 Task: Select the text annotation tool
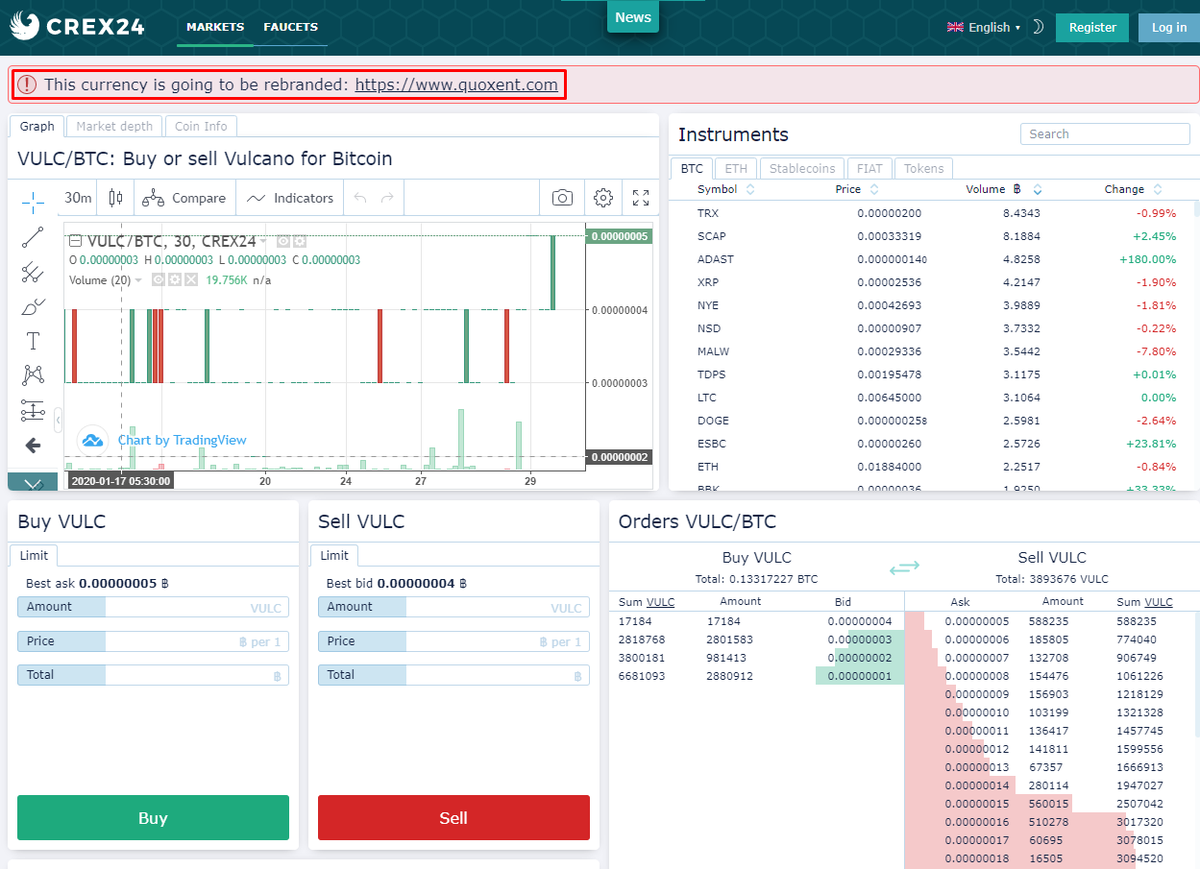[33, 341]
